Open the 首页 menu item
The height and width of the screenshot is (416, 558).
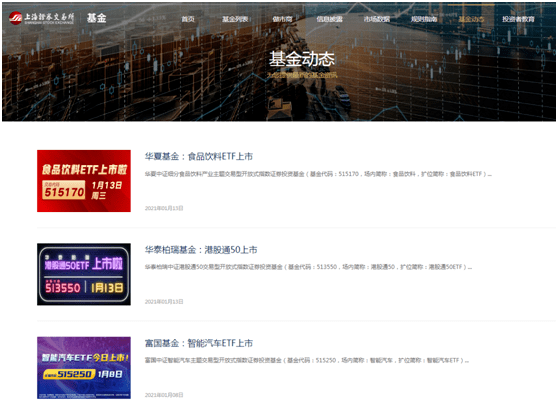click(188, 19)
